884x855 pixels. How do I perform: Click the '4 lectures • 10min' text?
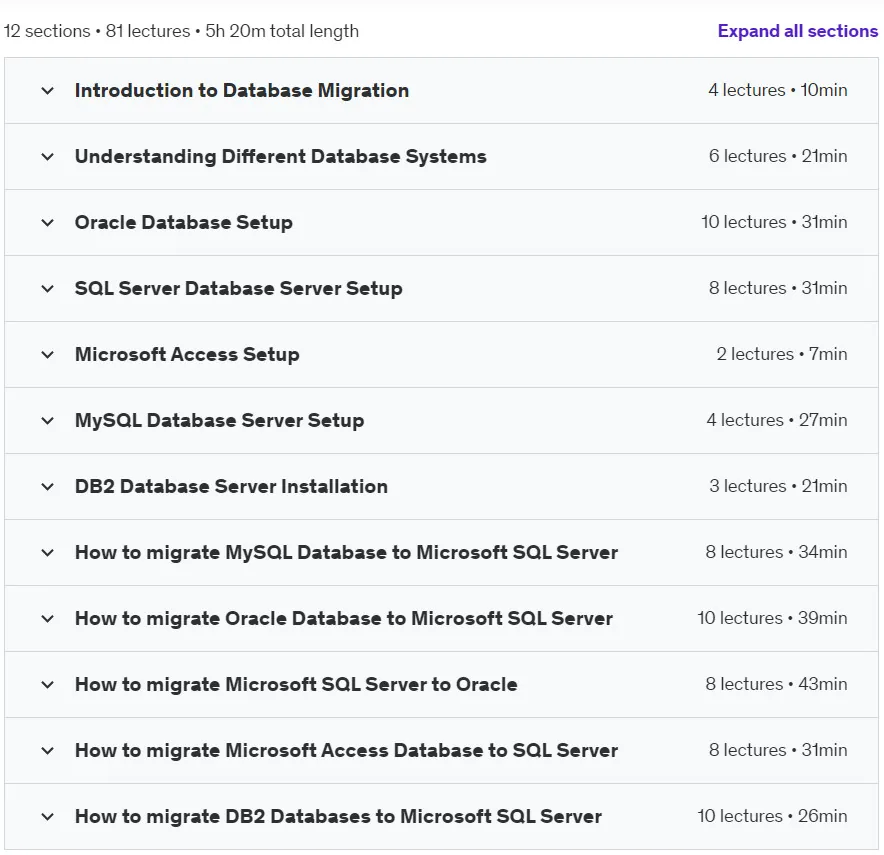click(x=777, y=90)
